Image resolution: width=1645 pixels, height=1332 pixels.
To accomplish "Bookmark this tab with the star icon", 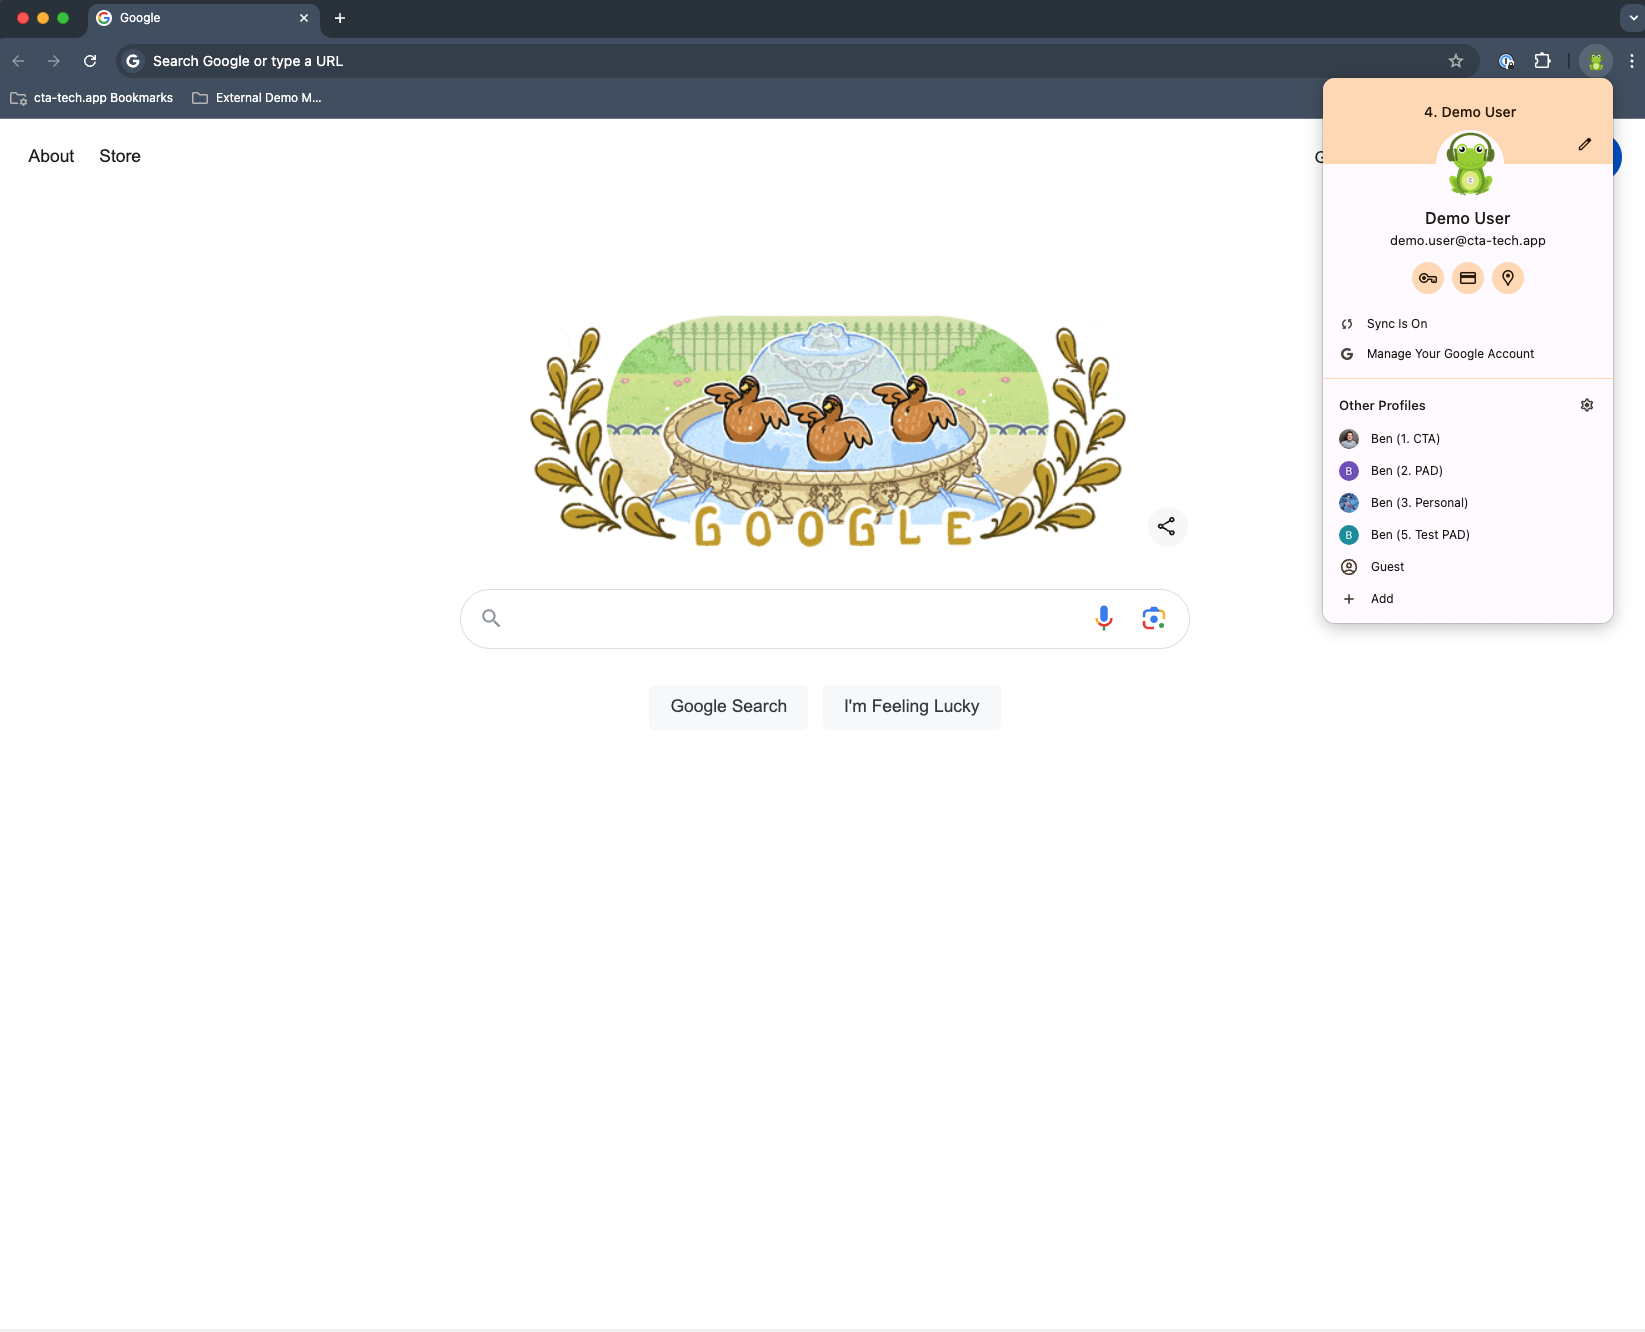I will pos(1456,61).
